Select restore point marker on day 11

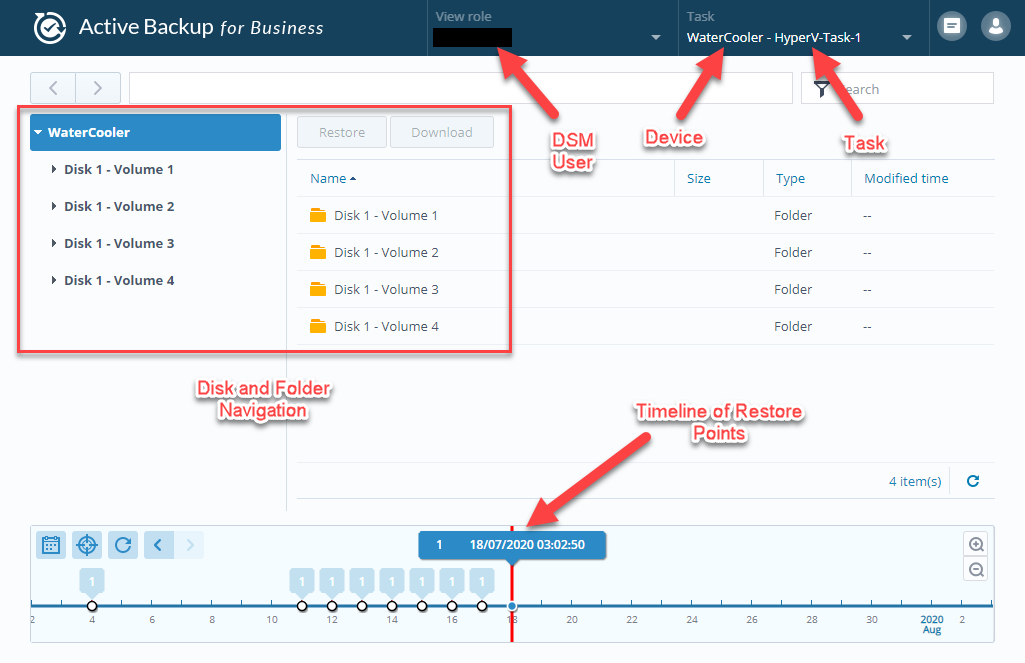(302, 606)
